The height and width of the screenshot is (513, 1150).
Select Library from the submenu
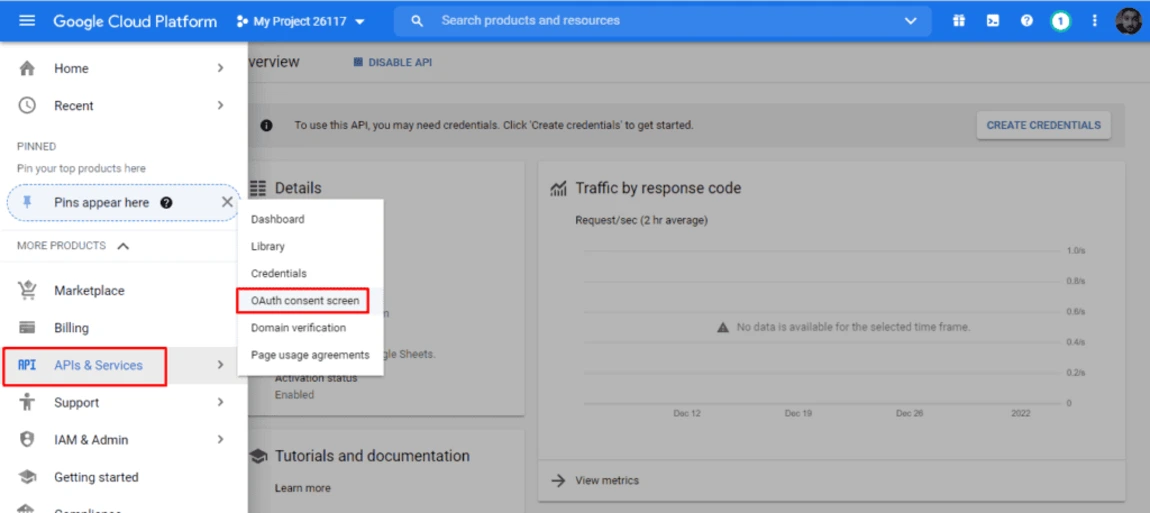coord(310,247)
